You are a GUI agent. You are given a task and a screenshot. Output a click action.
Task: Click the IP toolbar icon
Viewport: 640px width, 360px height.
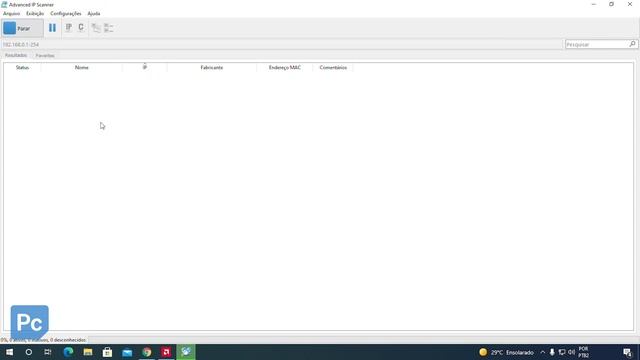[x=69, y=27]
